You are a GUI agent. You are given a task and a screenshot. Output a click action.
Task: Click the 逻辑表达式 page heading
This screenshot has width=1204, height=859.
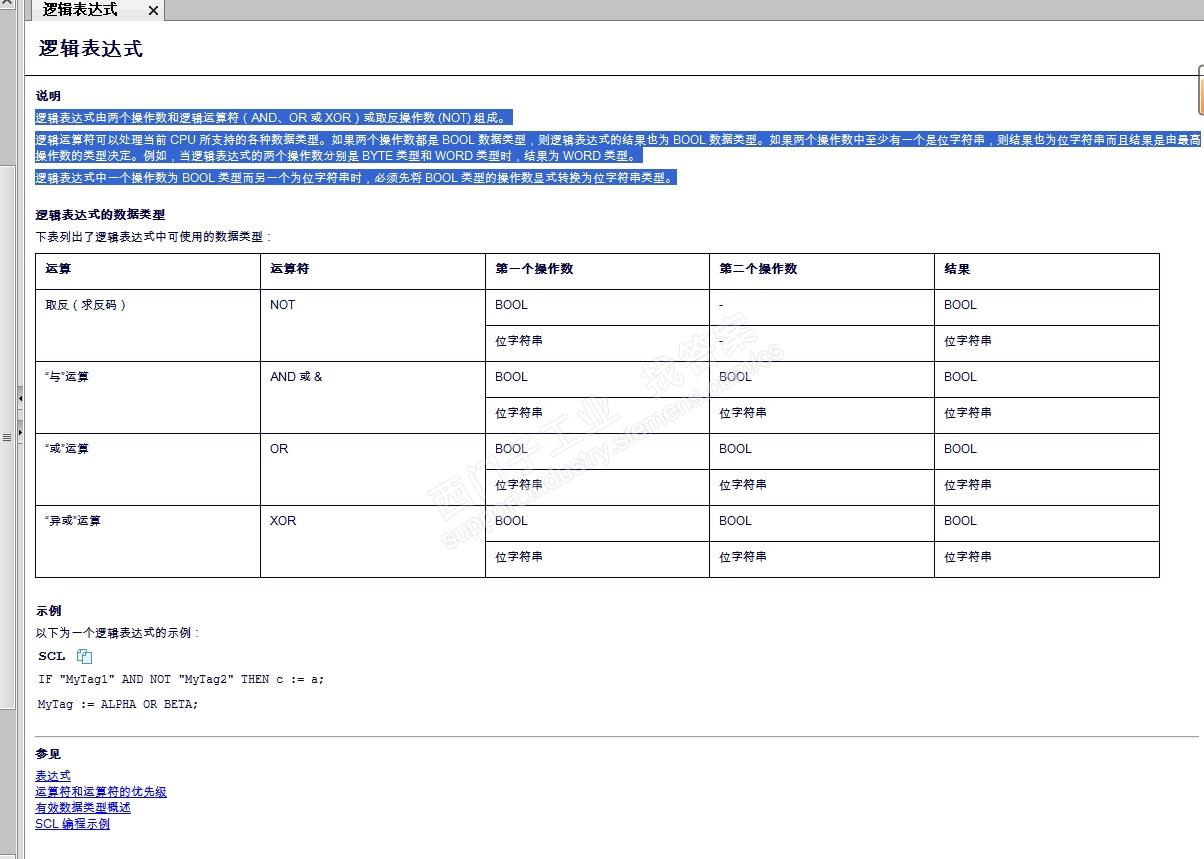(91, 48)
